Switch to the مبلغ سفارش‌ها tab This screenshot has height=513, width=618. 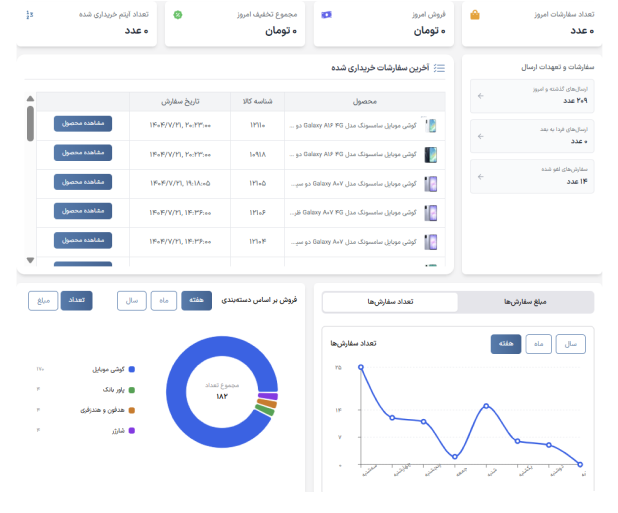coord(526,302)
